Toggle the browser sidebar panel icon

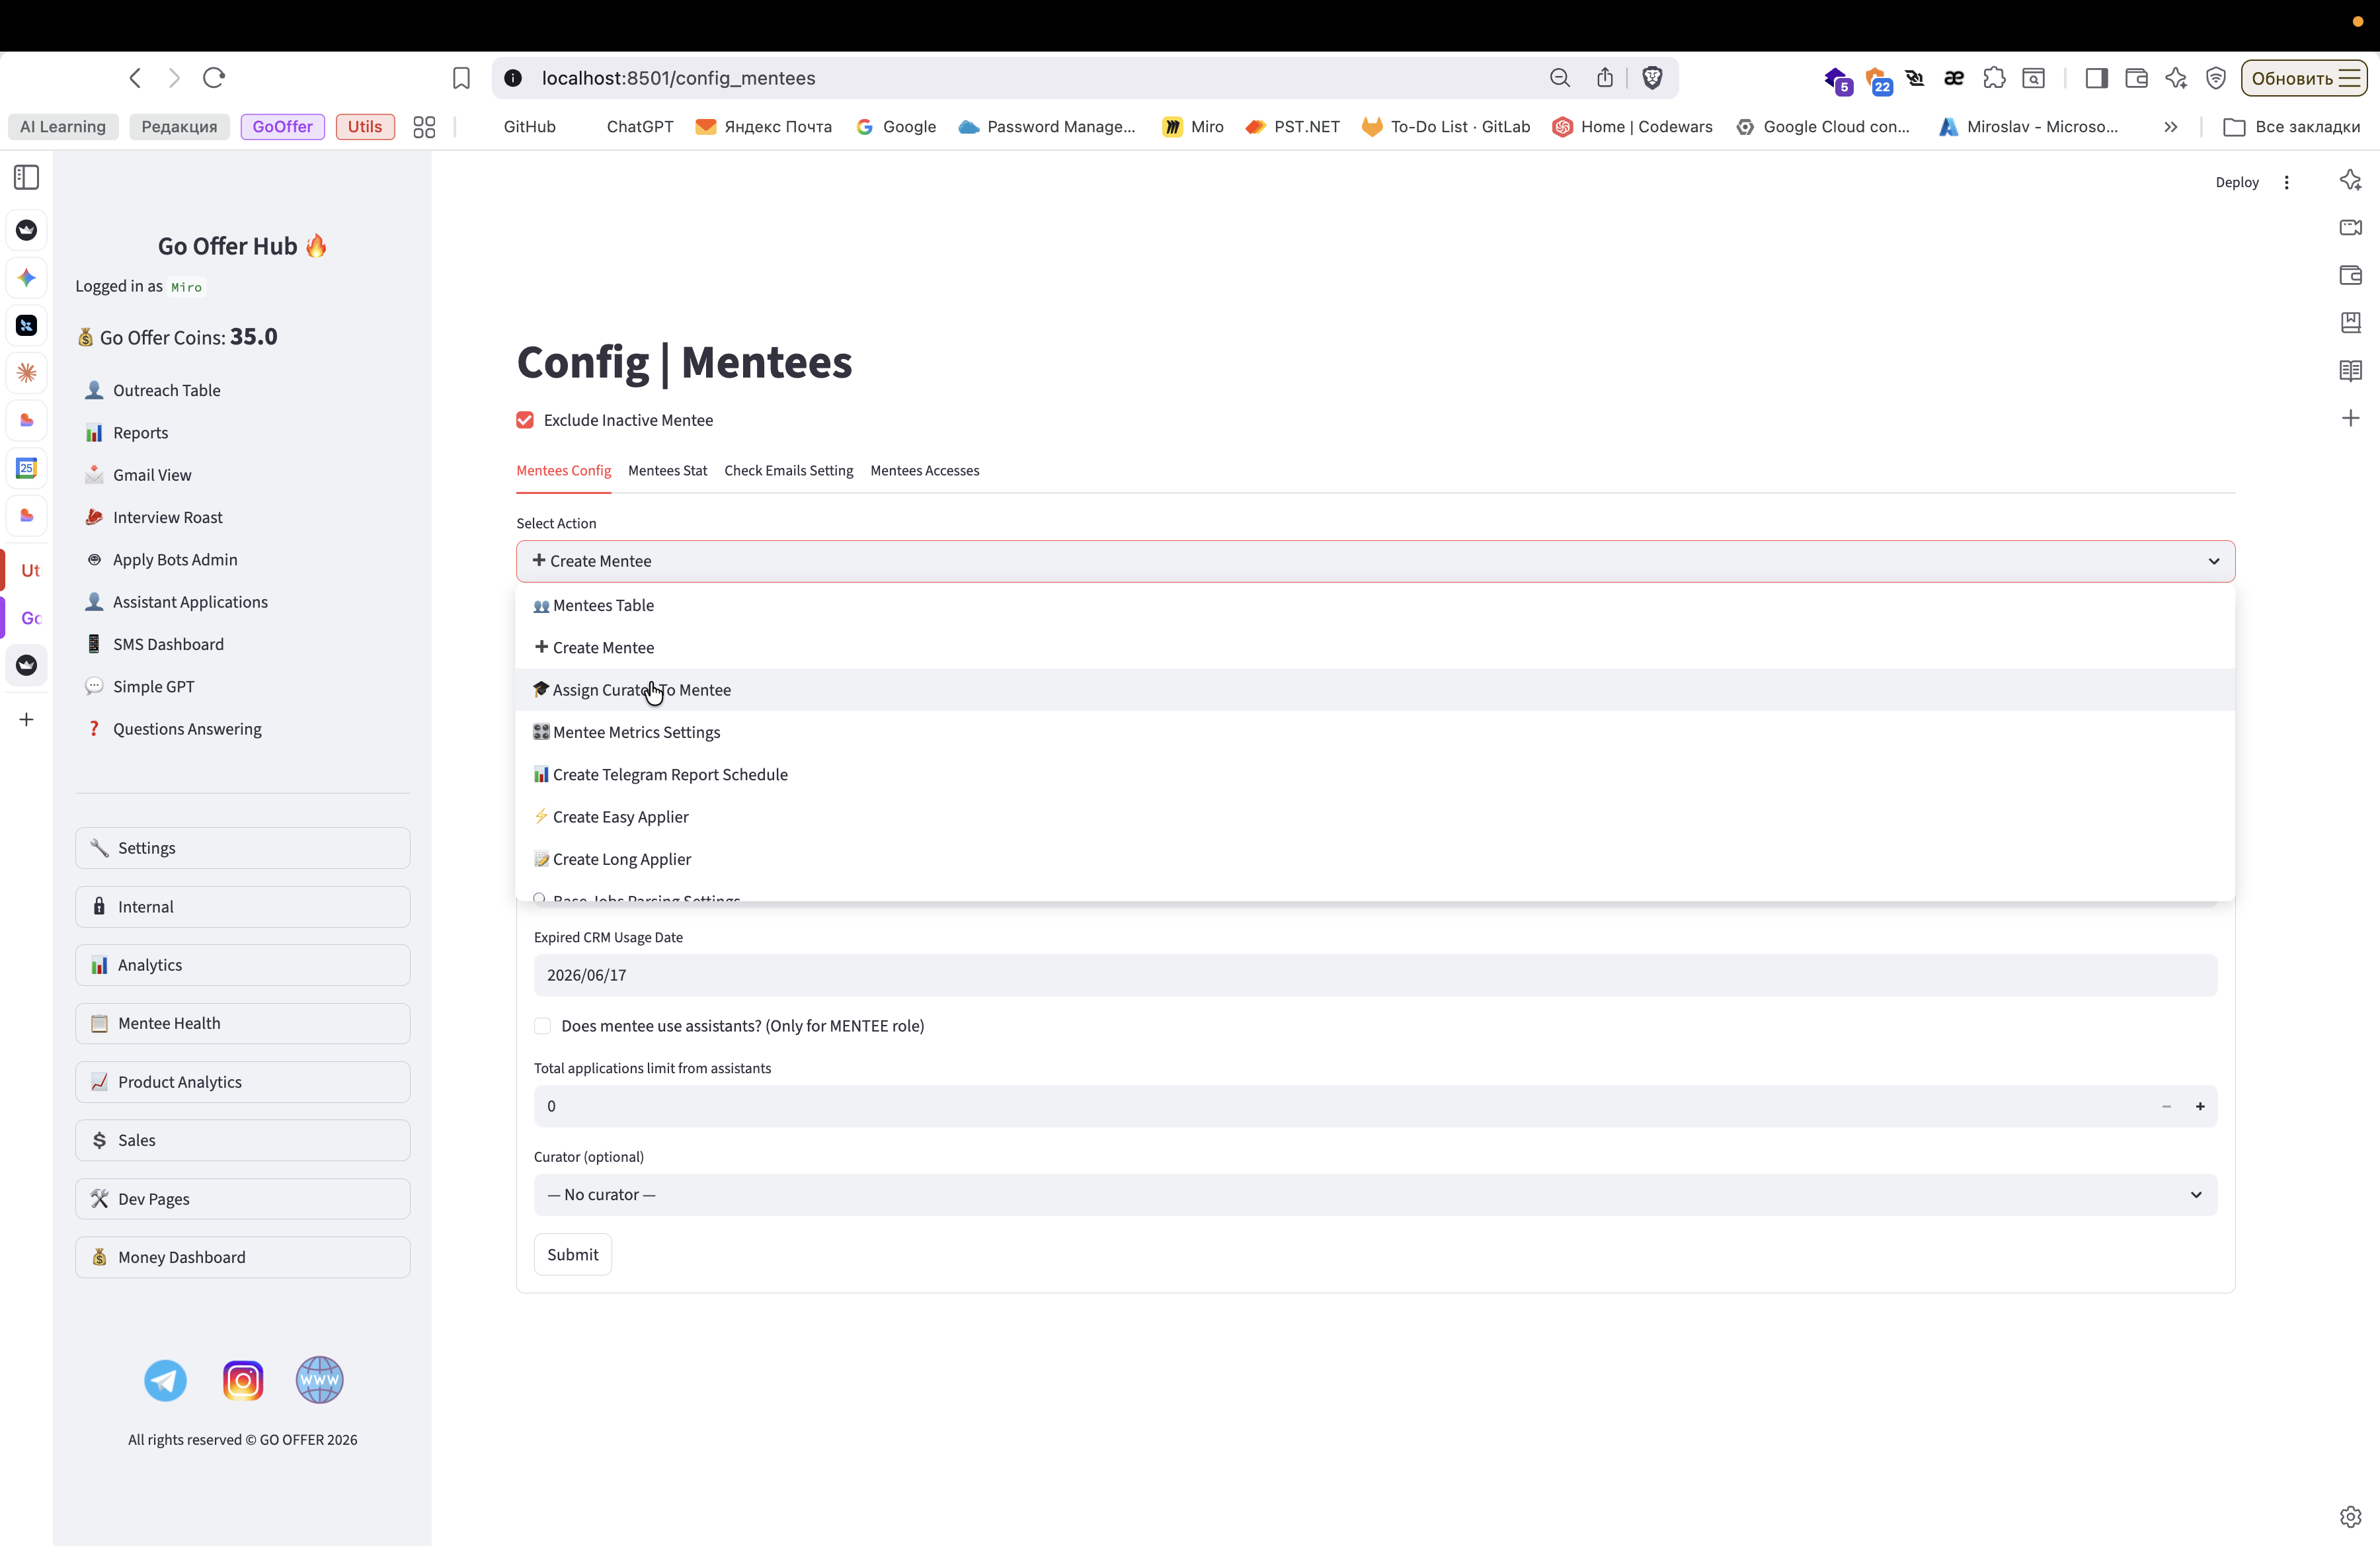2096,78
